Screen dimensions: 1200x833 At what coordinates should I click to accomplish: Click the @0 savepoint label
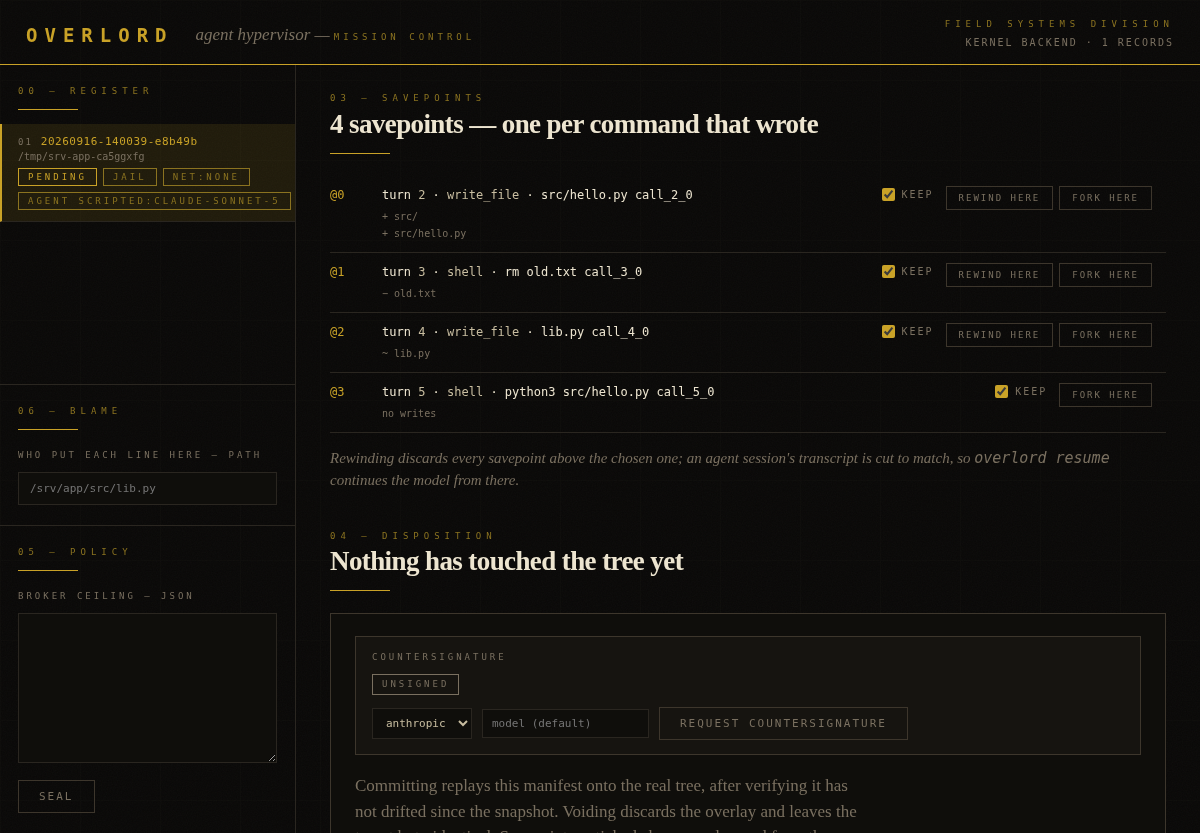(337, 195)
